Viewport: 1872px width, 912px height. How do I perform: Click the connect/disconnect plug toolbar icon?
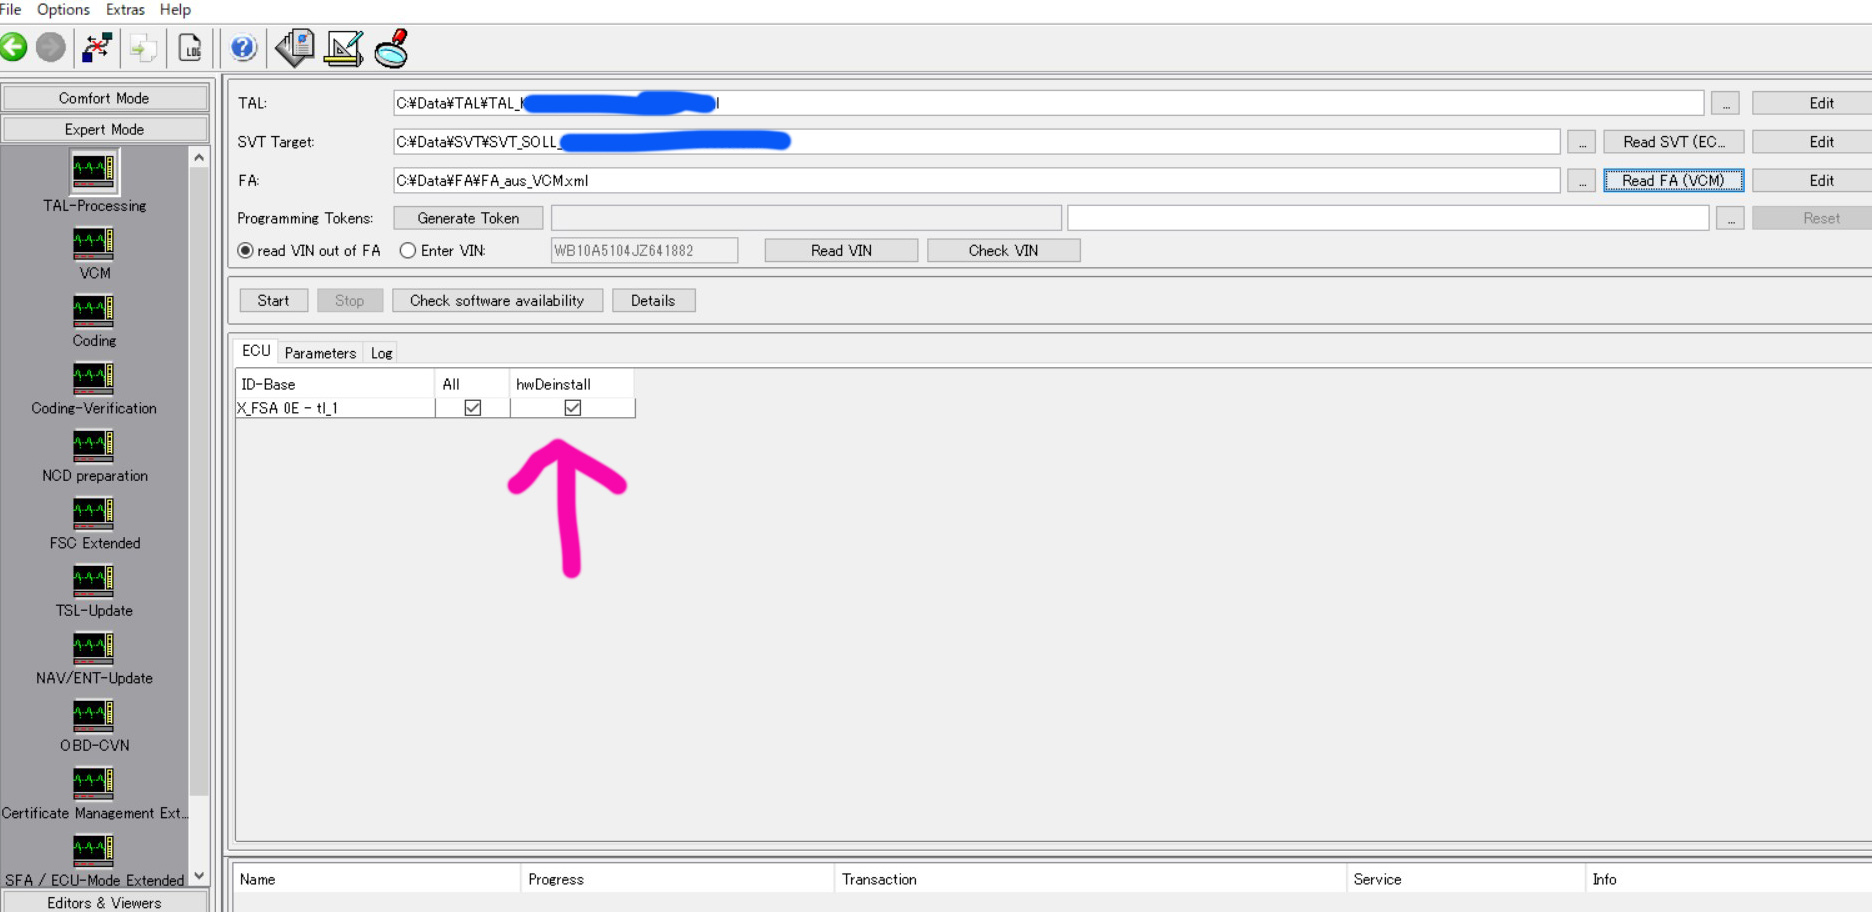click(x=97, y=47)
